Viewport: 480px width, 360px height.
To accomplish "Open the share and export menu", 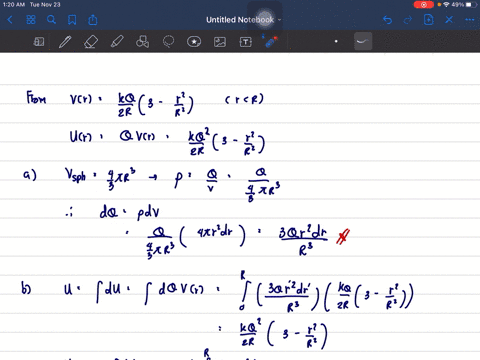I will 93,20.
